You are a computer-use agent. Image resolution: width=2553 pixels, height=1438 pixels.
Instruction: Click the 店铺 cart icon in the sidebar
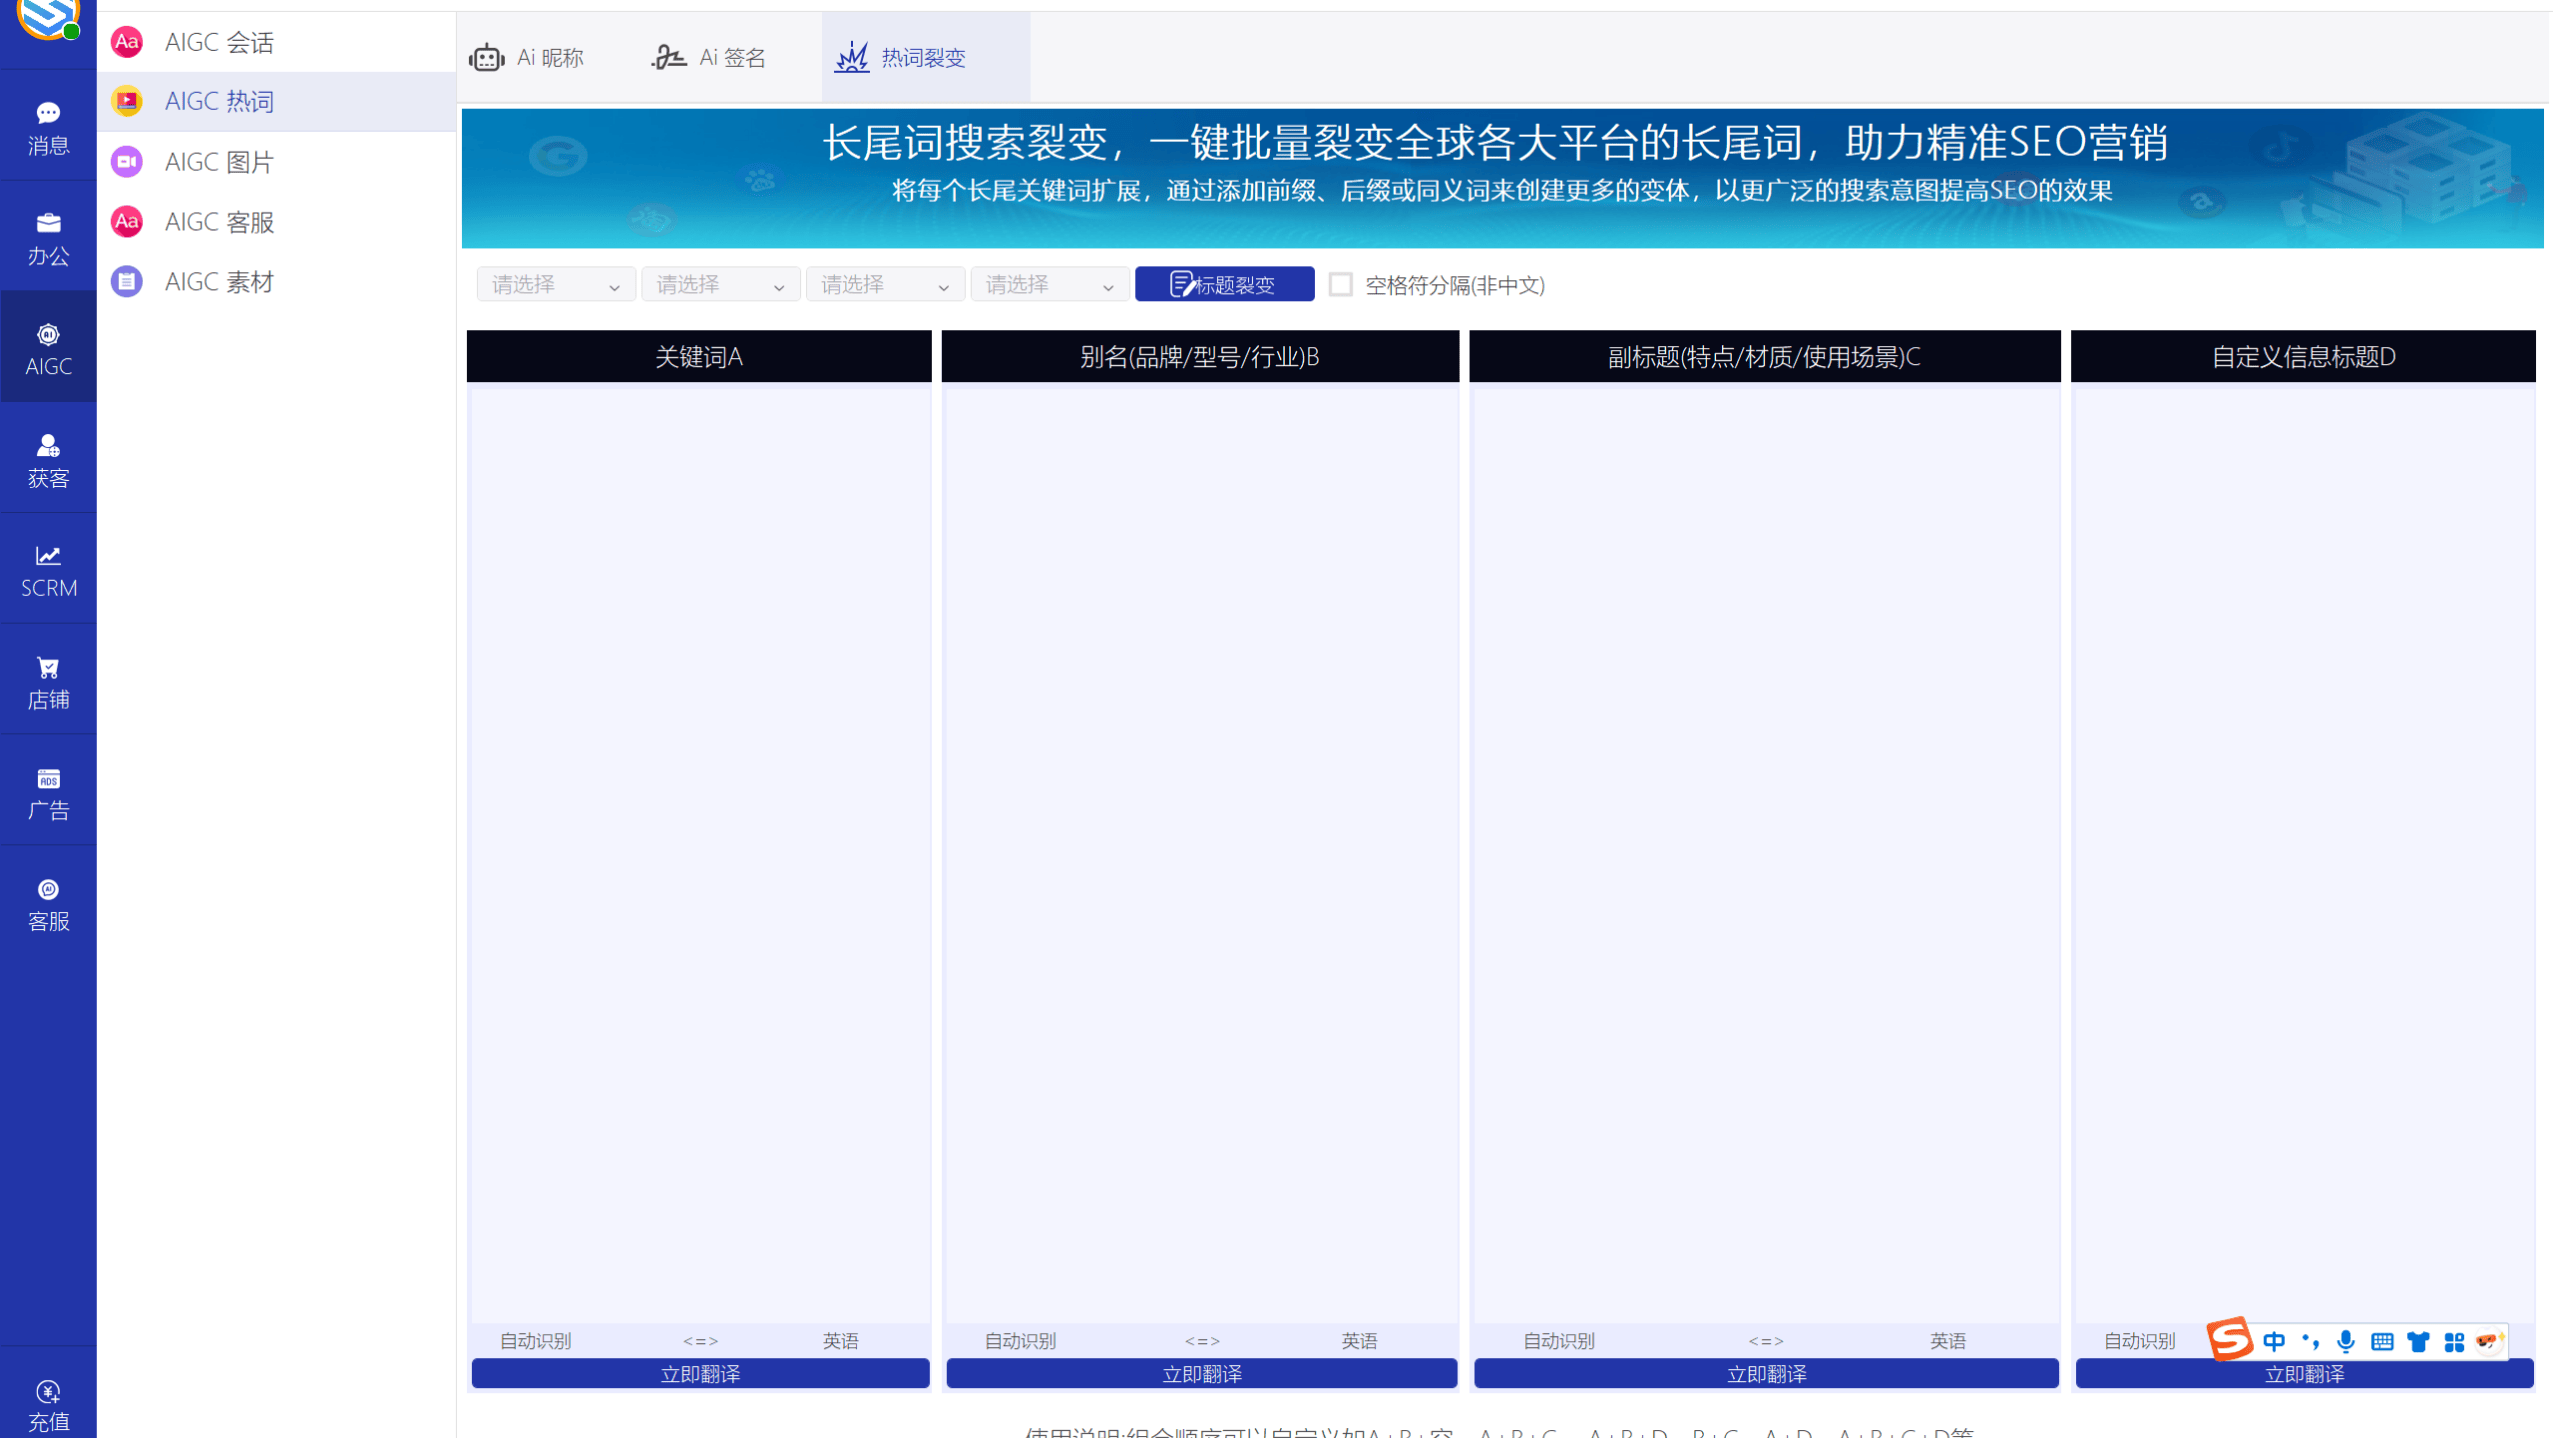[x=48, y=679]
